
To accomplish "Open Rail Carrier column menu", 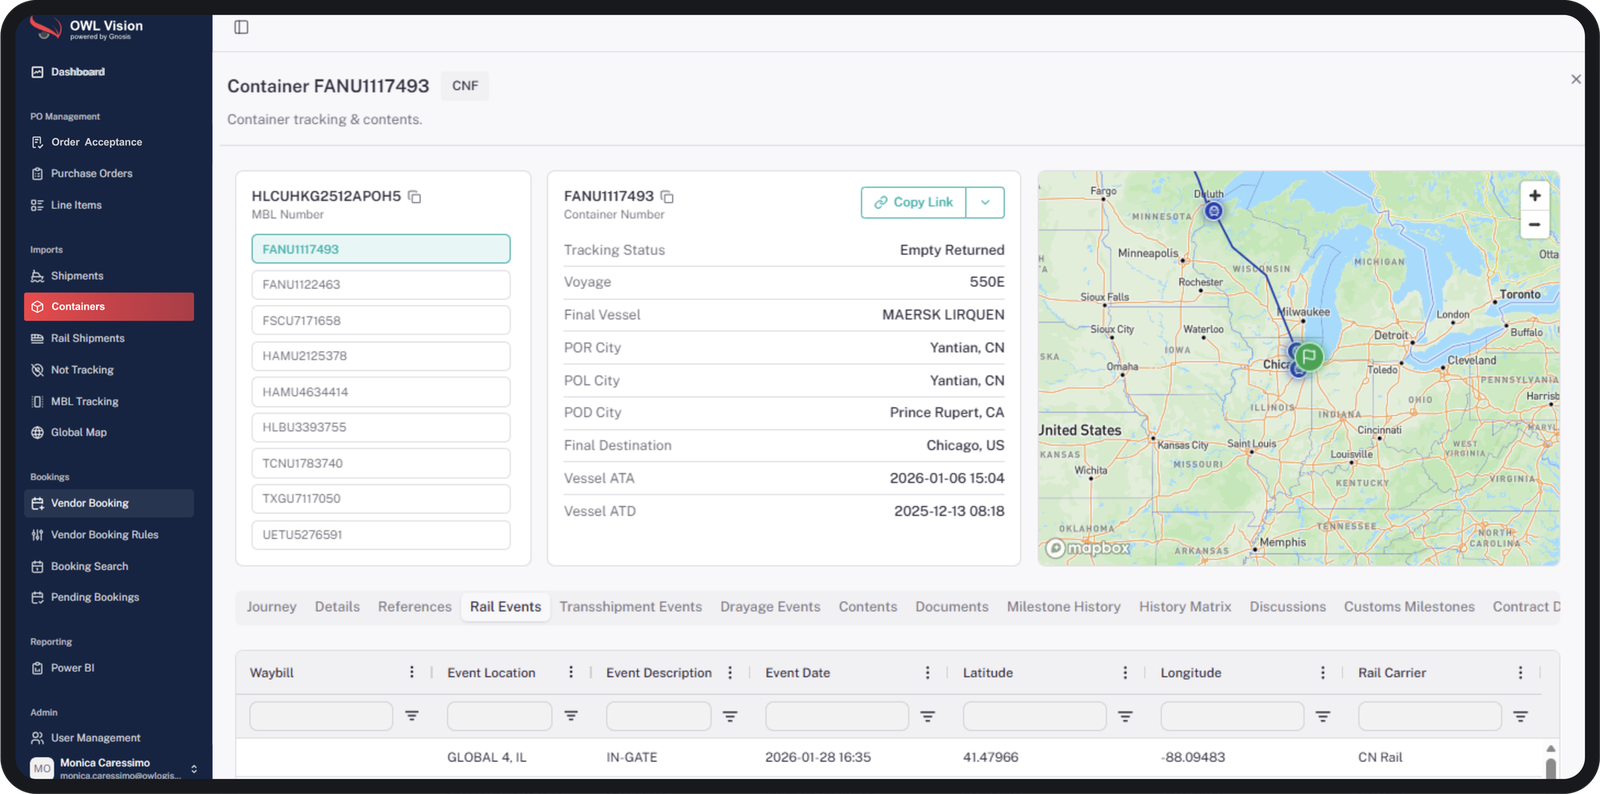I will tap(1521, 673).
